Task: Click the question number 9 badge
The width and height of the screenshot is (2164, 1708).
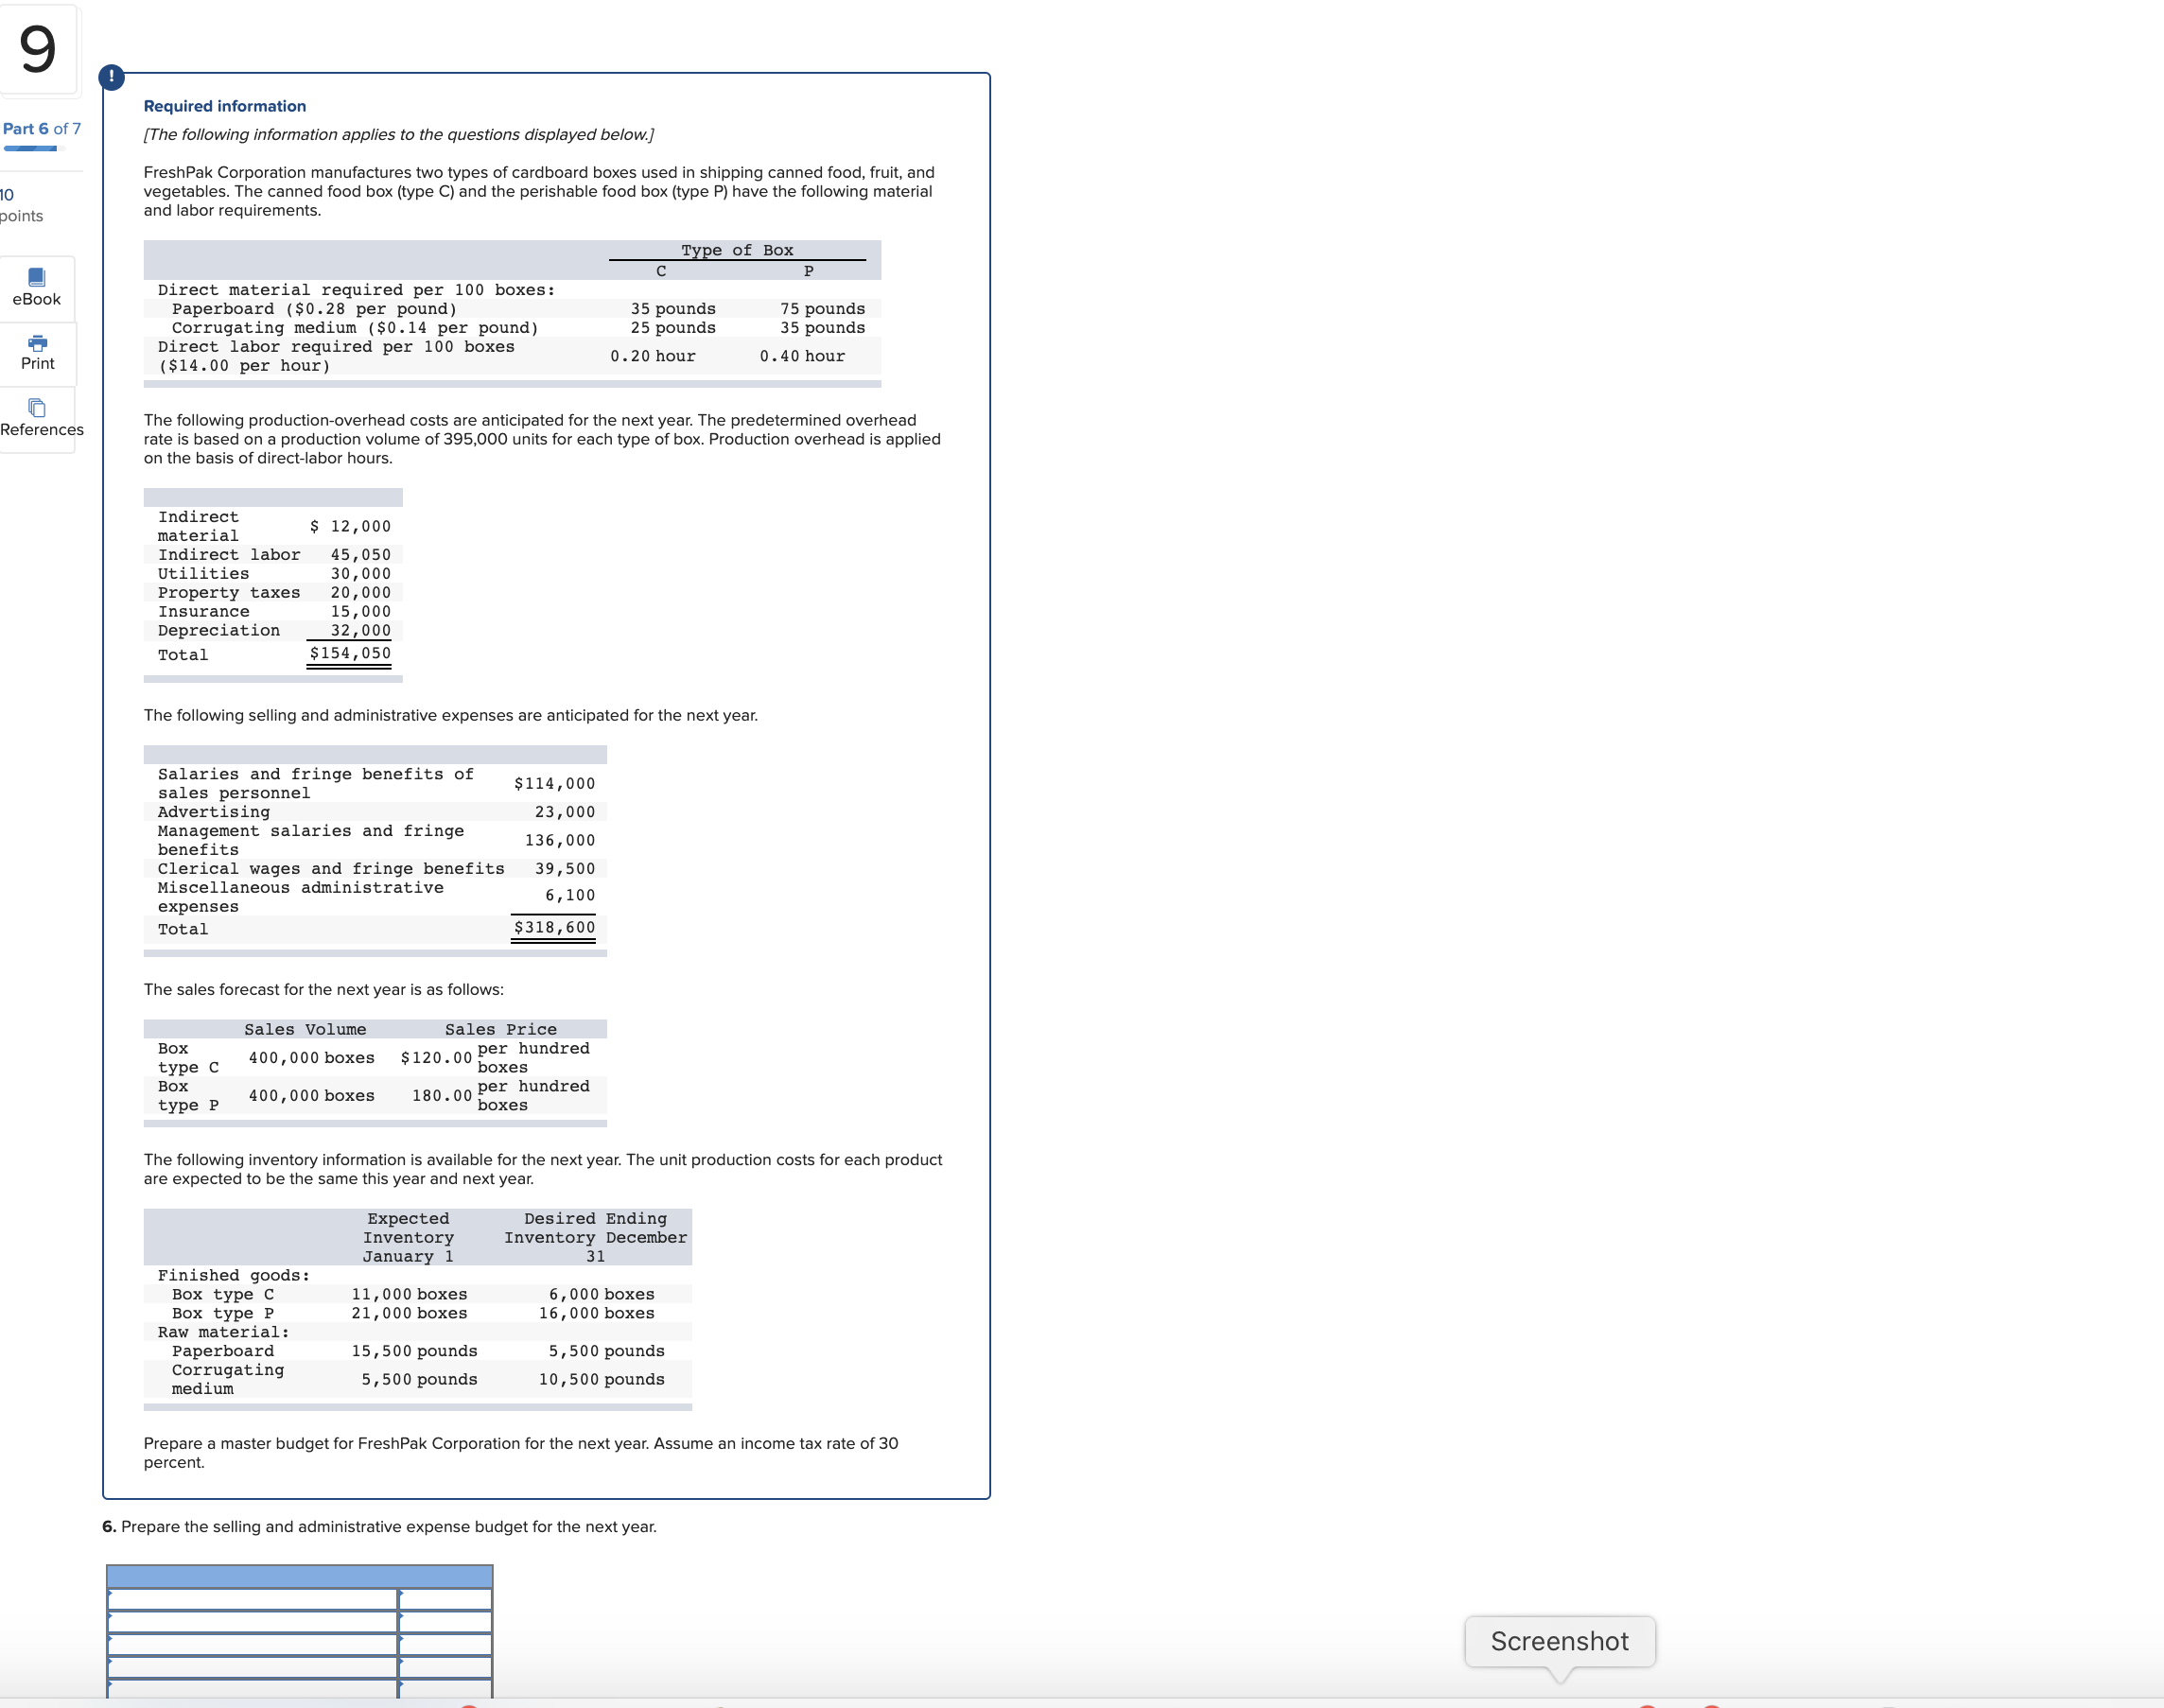Action: click(38, 50)
